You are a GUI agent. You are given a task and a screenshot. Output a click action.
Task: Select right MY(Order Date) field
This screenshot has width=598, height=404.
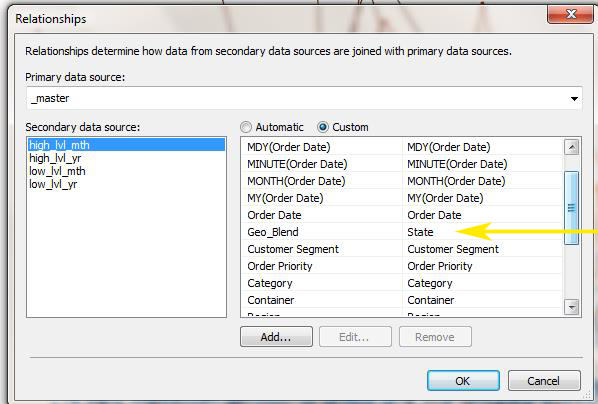445,198
